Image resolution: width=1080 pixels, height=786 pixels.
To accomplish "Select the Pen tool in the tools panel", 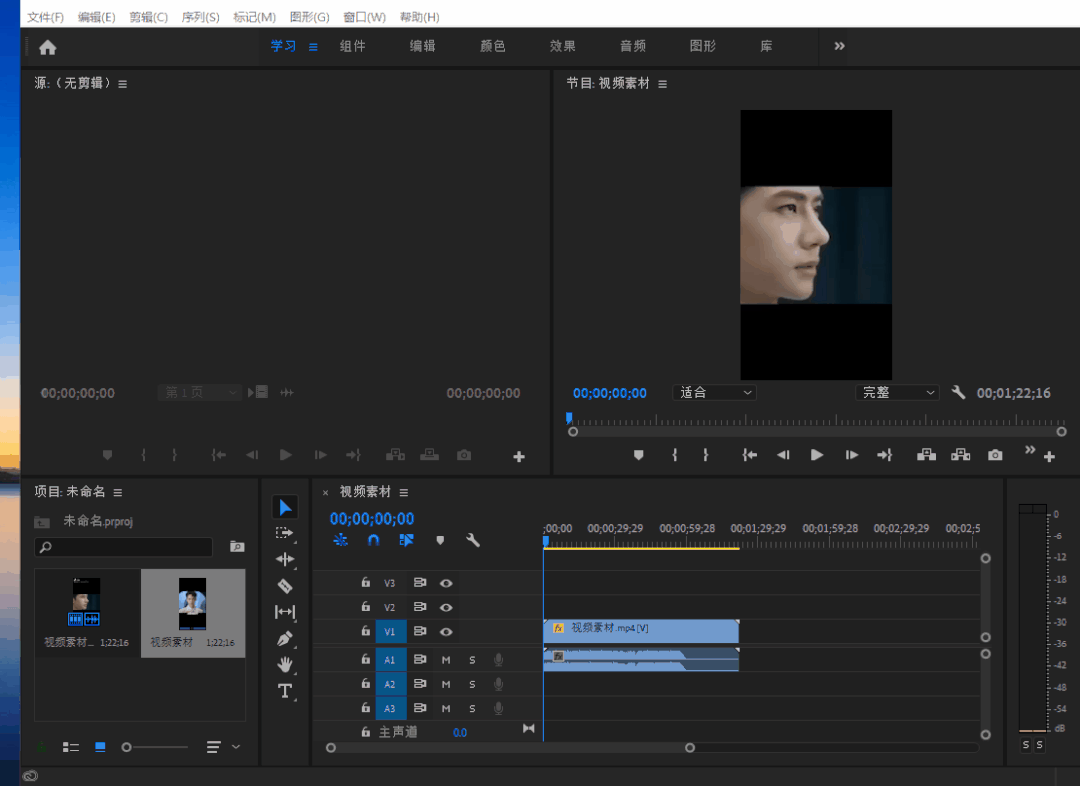I will click(285, 638).
